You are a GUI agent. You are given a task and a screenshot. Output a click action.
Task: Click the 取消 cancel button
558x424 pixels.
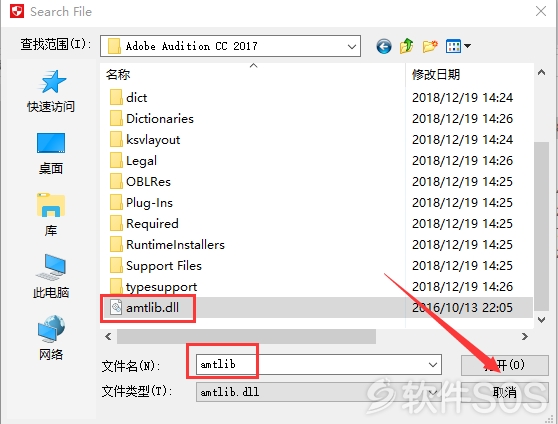coord(505,392)
